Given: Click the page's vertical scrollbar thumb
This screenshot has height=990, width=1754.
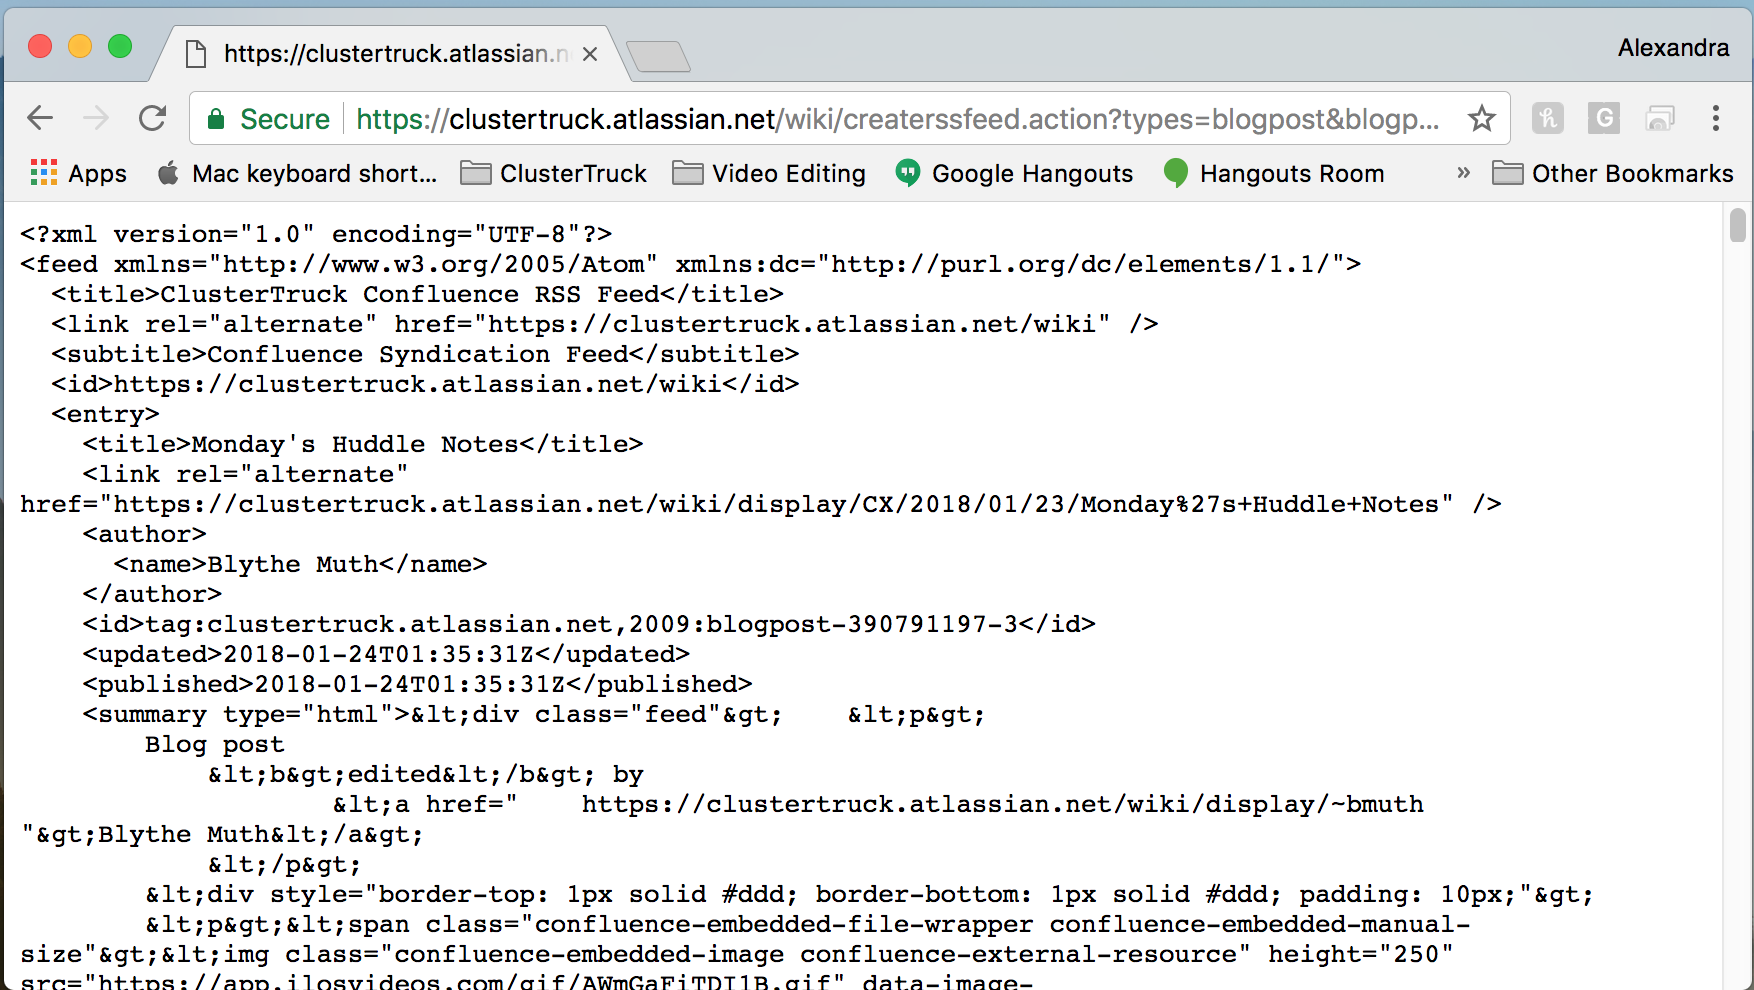Looking at the screenshot, I should [1738, 224].
